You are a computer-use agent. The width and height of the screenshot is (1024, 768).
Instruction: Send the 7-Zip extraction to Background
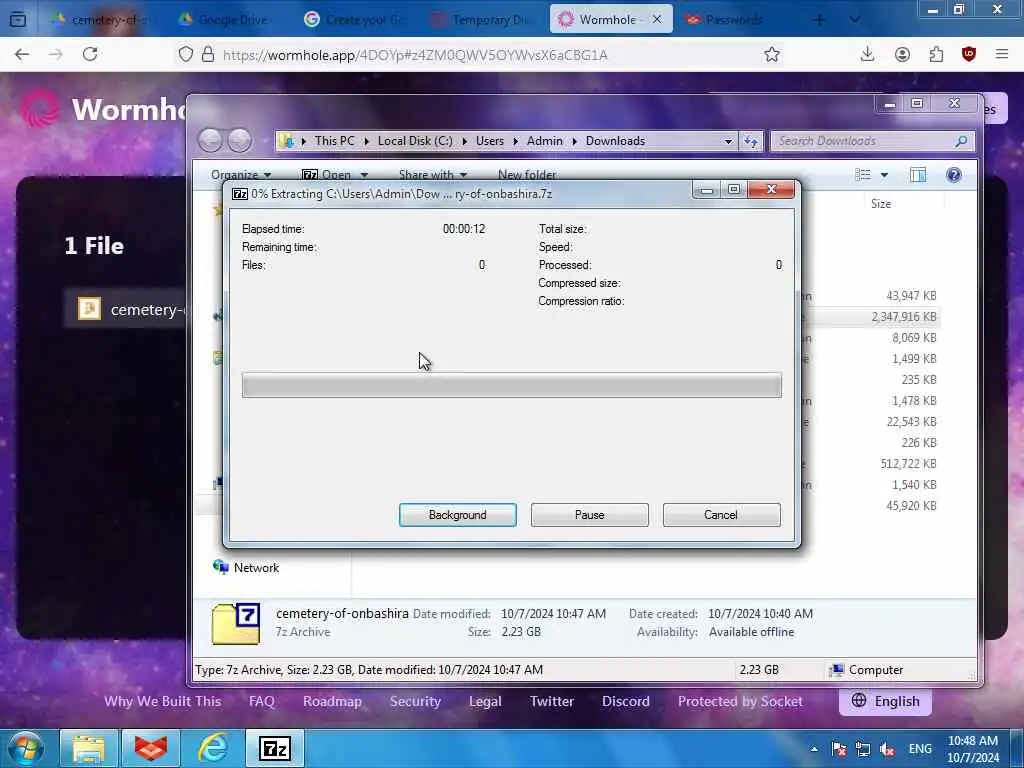click(x=457, y=515)
